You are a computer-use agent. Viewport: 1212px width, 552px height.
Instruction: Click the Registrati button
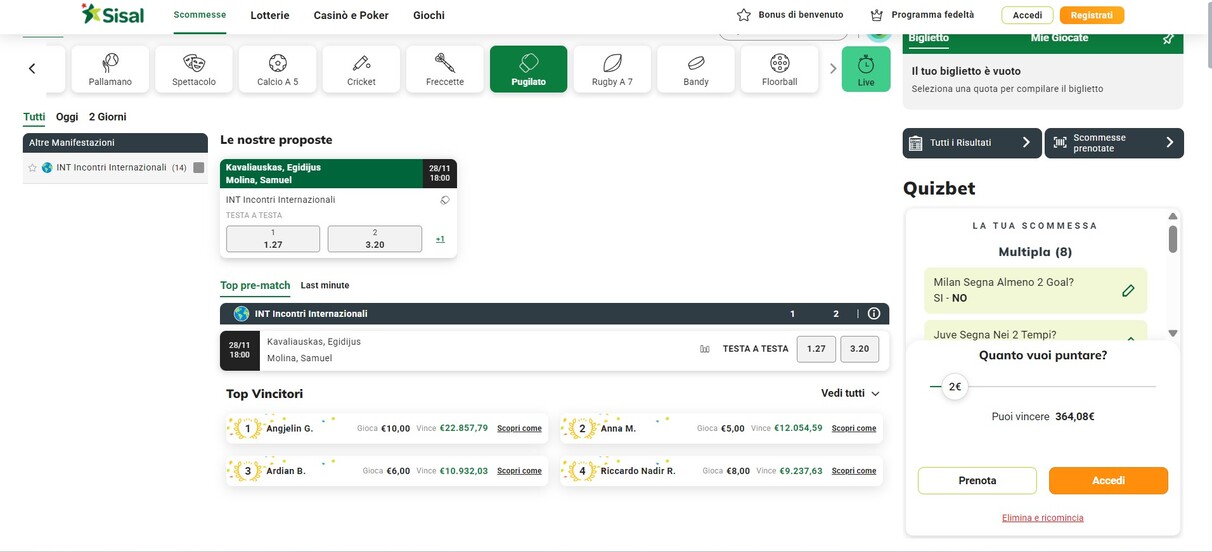pyautogui.click(x=1091, y=15)
